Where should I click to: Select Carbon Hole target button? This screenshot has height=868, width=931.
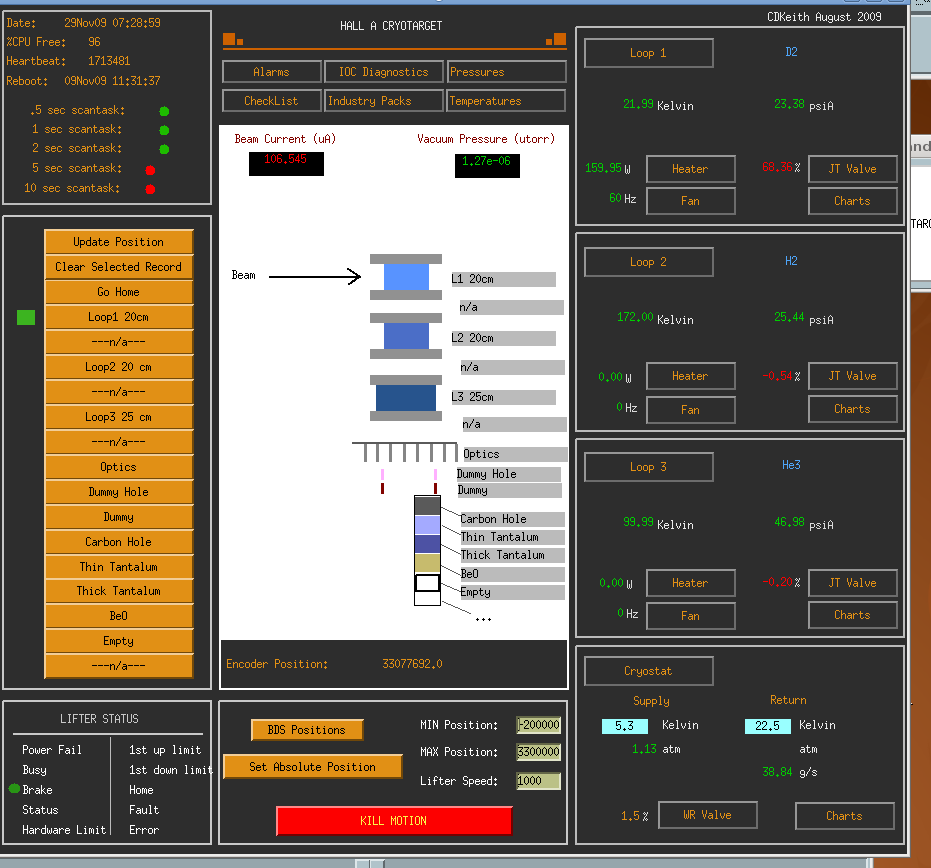click(x=119, y=541)
